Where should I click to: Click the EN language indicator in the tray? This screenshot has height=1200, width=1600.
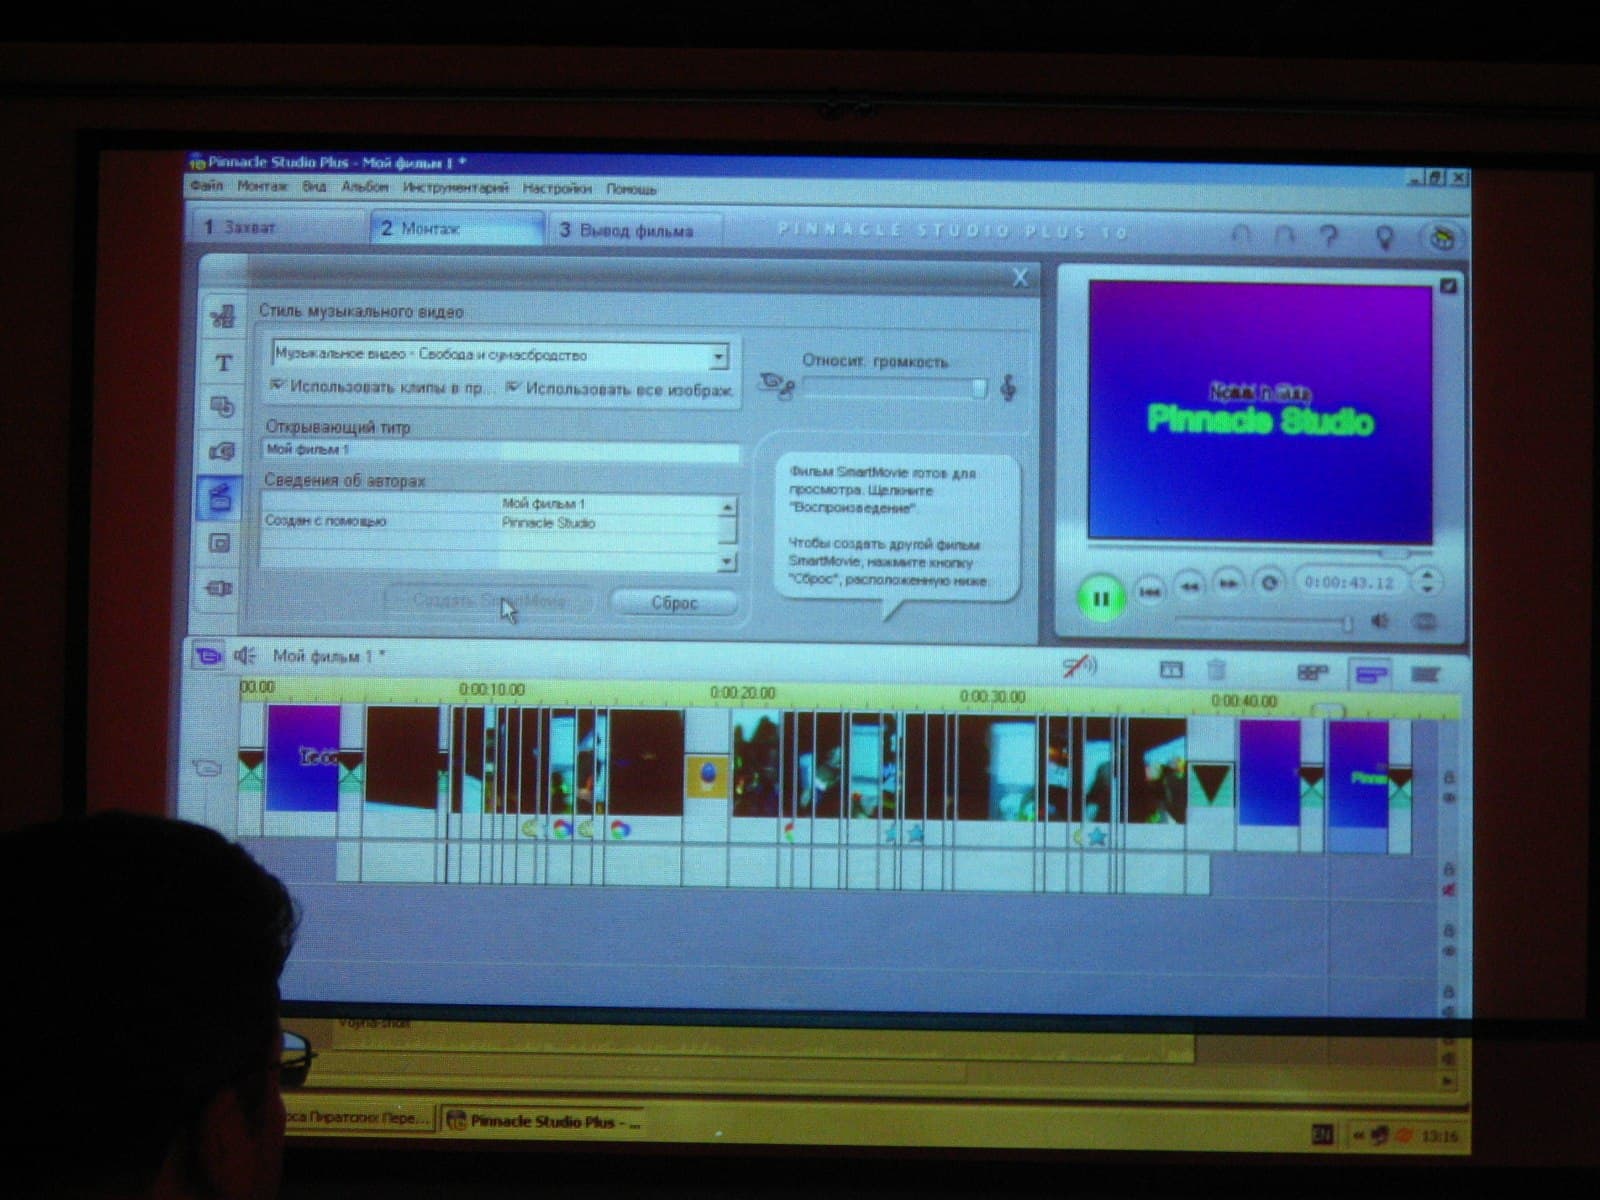click(1322, 1134)
